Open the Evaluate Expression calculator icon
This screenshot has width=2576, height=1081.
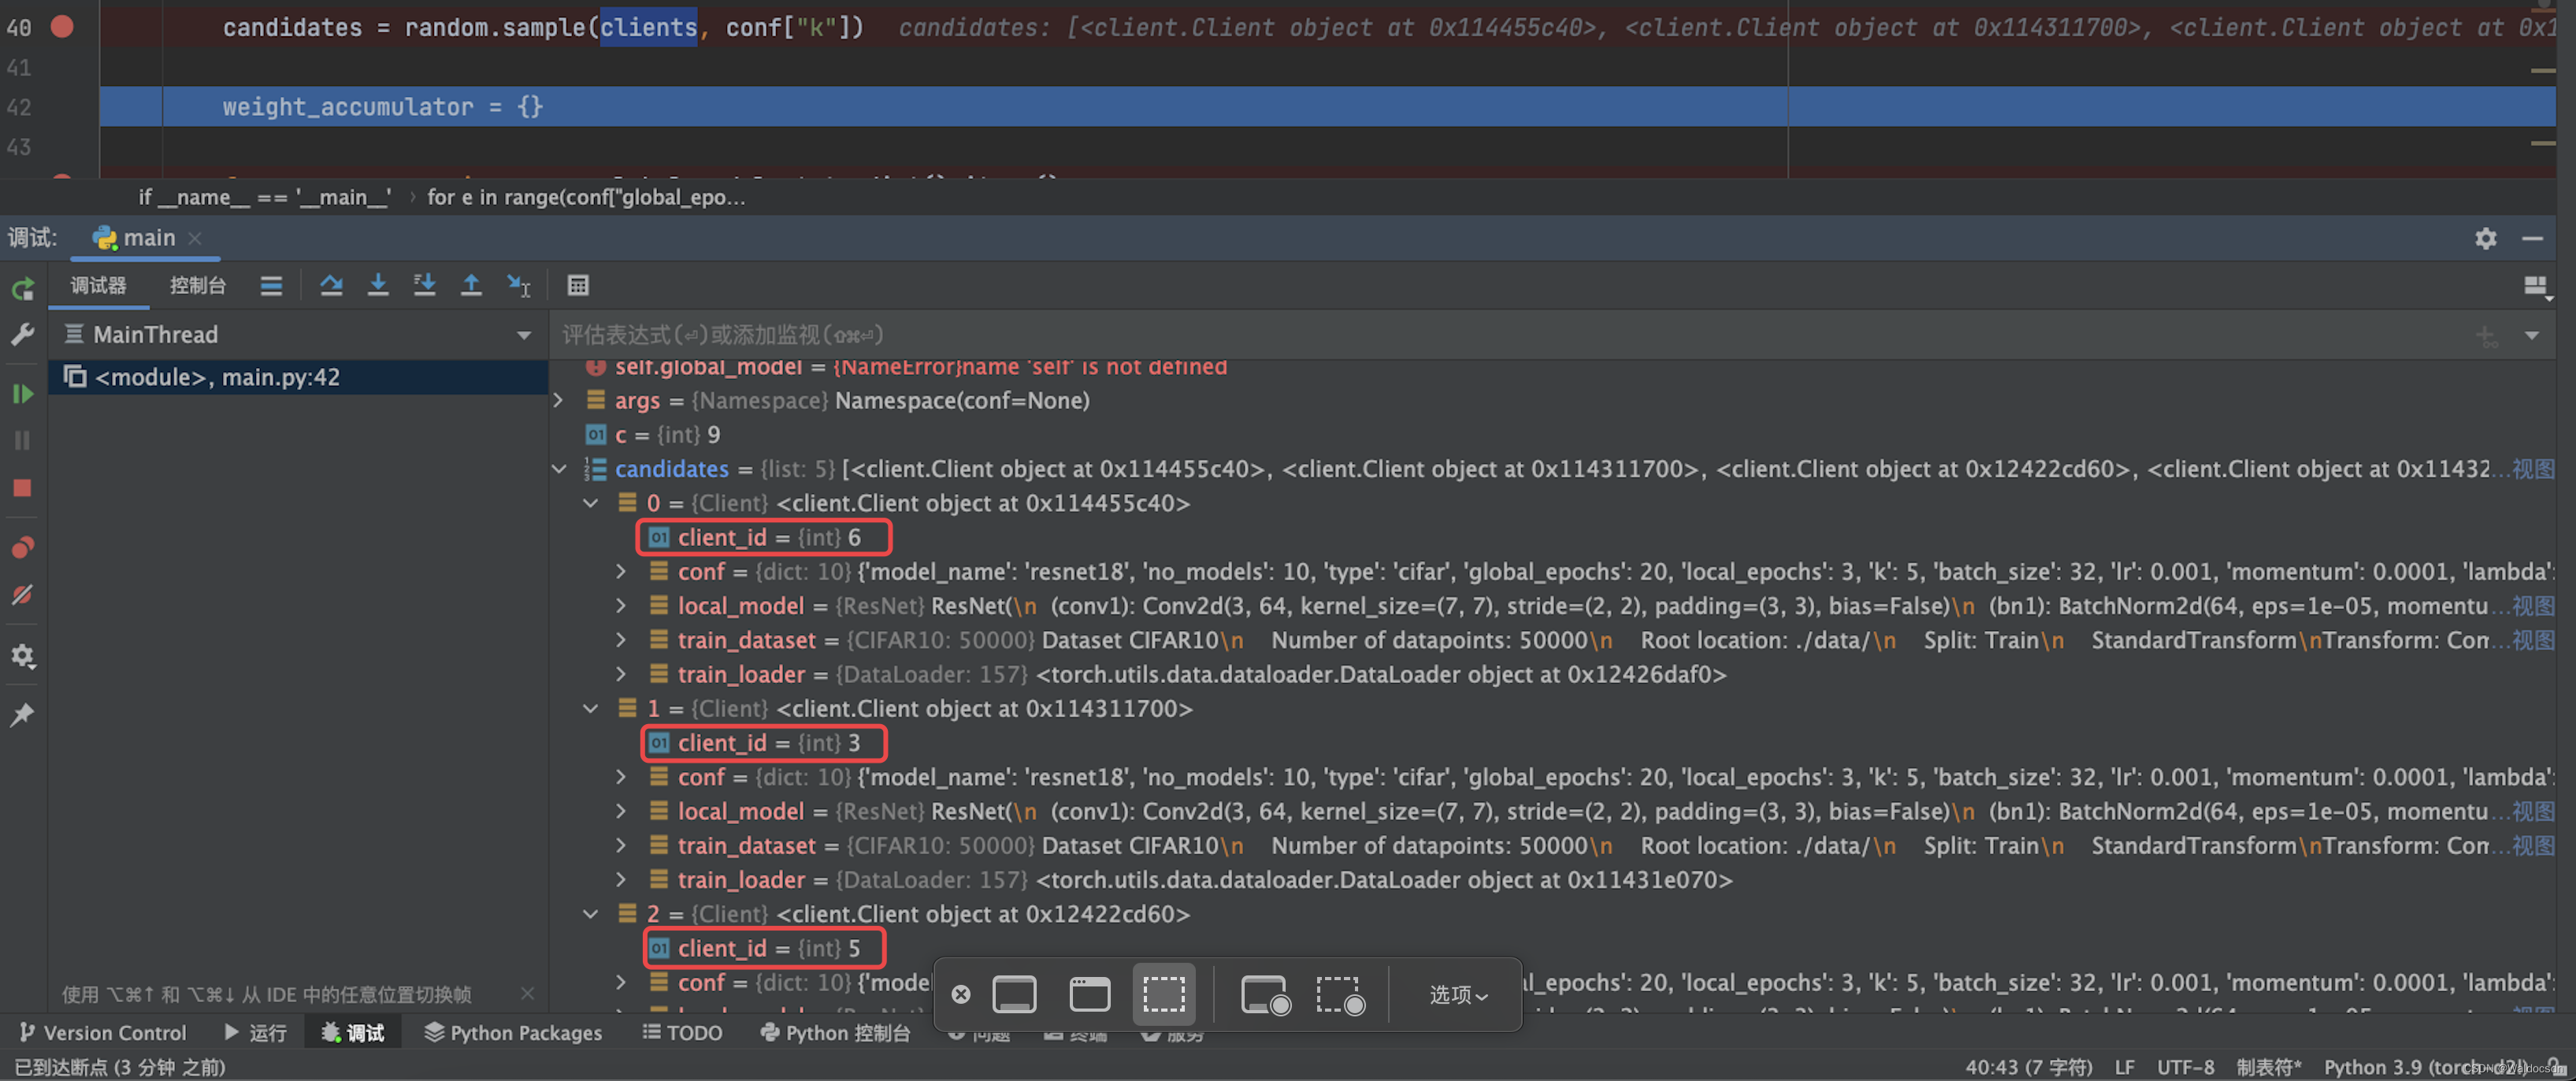578,286
